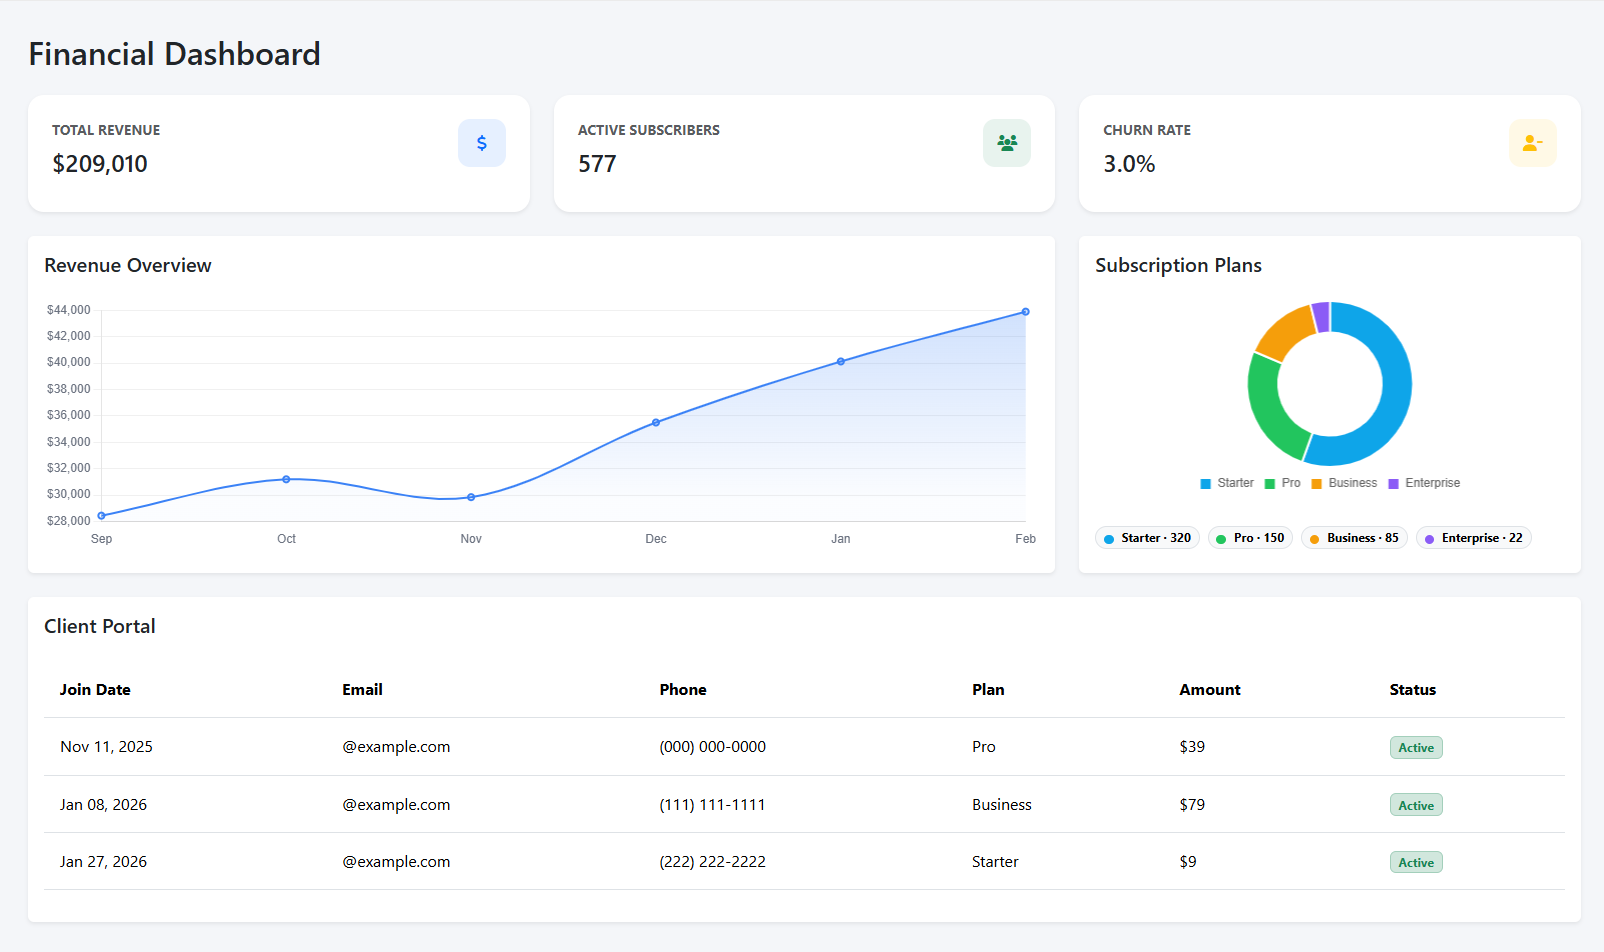This screenshot has width=1604, height=952.
Task: Toggle the Enterprise · 22 legend pill
Action: 1473,537
